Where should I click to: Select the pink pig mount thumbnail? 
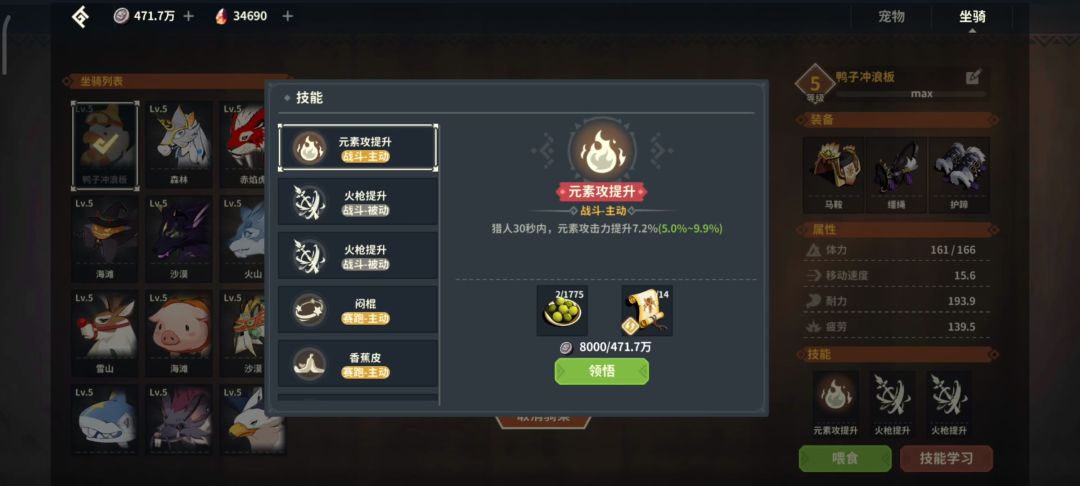179,333
